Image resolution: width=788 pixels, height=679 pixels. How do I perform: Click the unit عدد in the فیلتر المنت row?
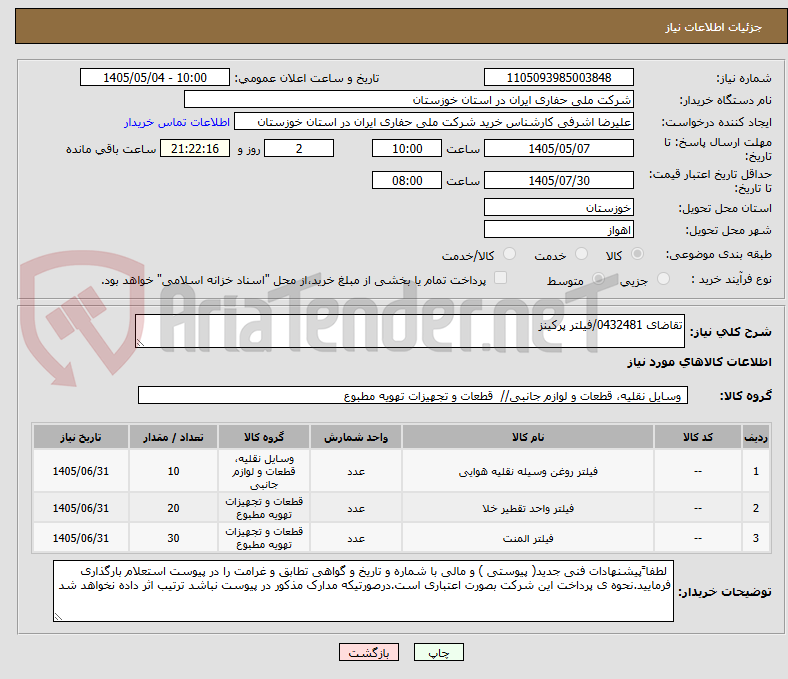(356, 538)
